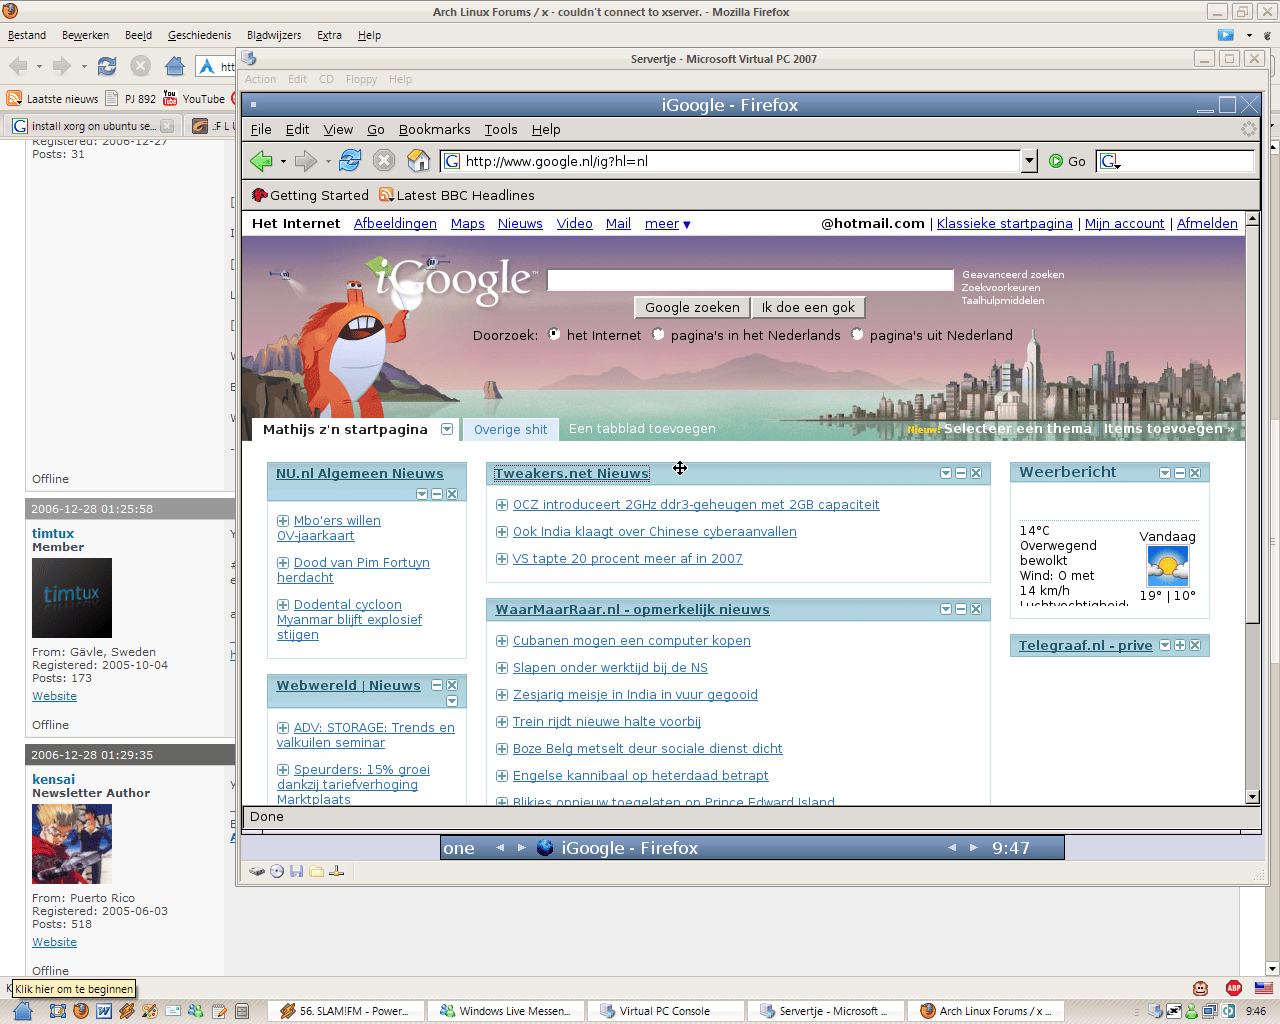Open the Bookmarks menu in iGoogle Firefox
This screenshot has height=1024, width=1280.
434,129
